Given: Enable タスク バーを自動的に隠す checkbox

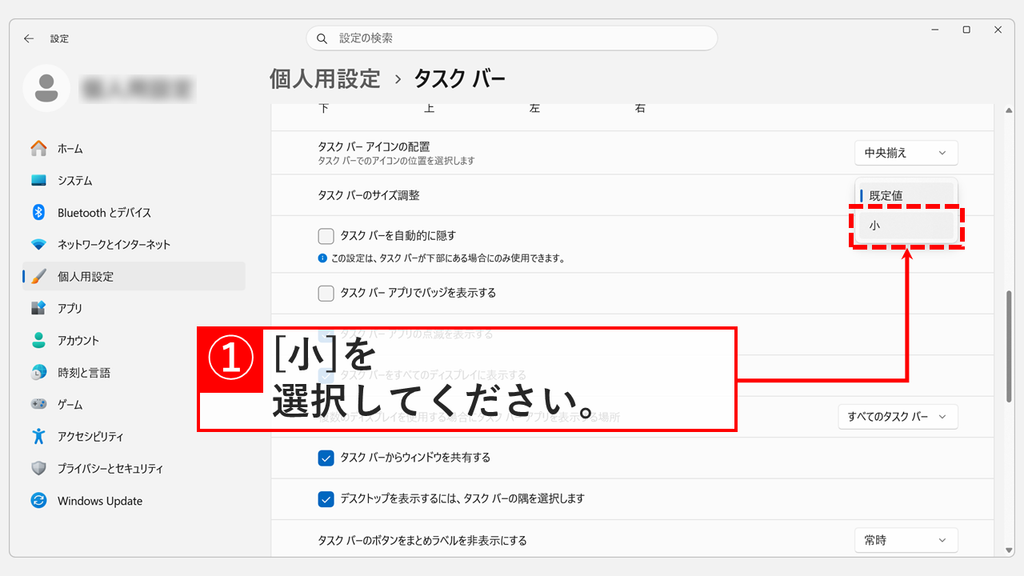Looking at the screenshot, I should (326, 236).
